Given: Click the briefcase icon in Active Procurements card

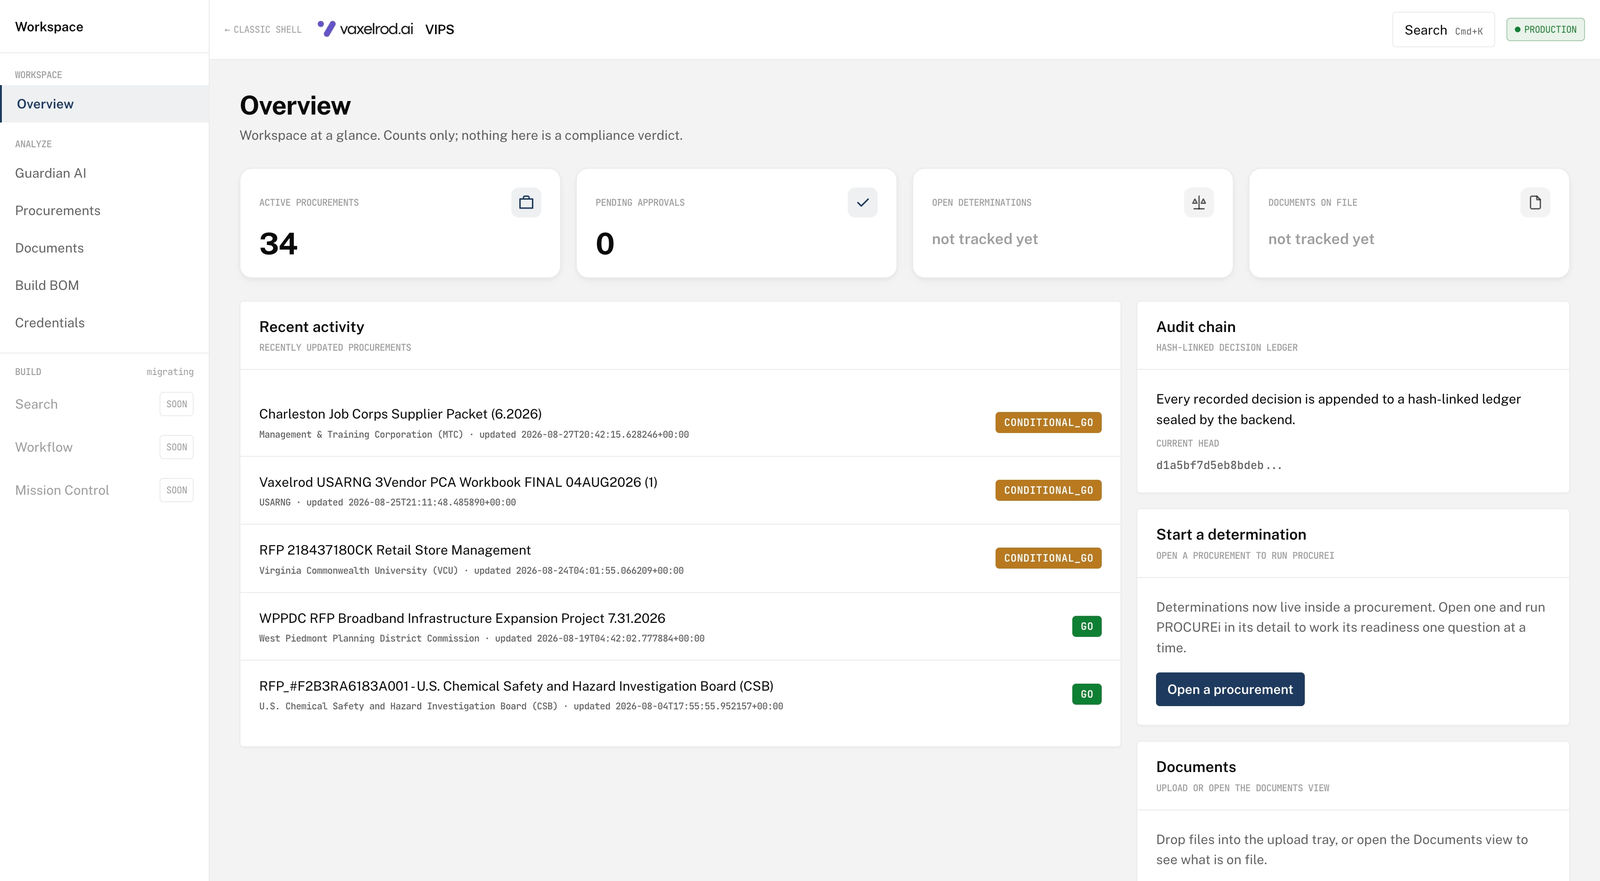Looking at the screenshot, I should pyautogui.click(x=526, y=203).
